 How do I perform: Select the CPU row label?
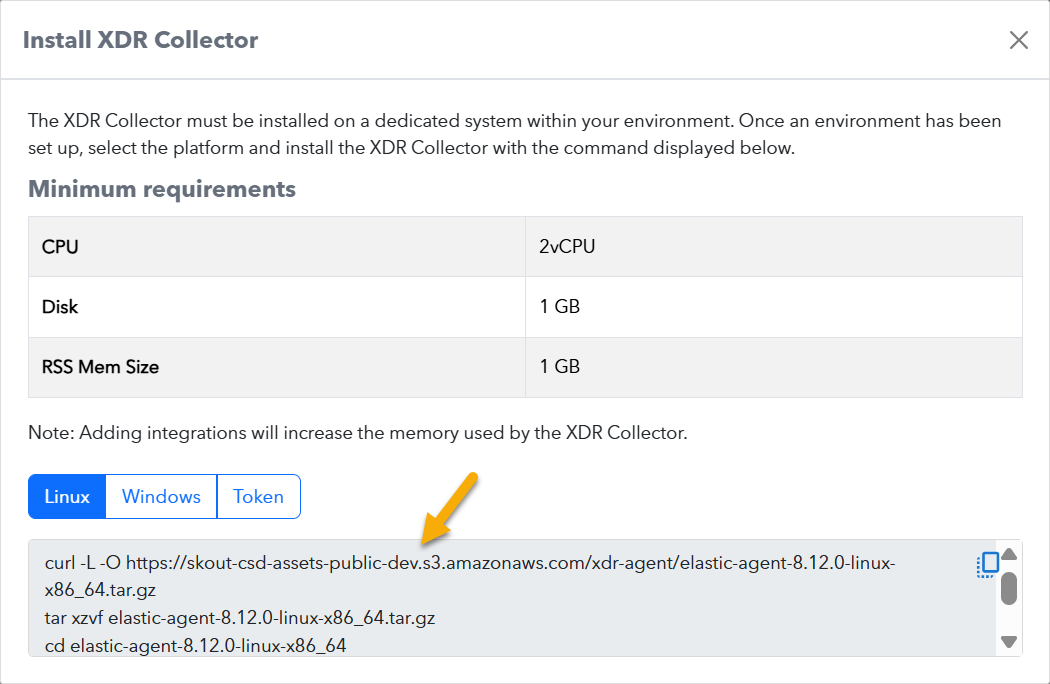(62, 246)
